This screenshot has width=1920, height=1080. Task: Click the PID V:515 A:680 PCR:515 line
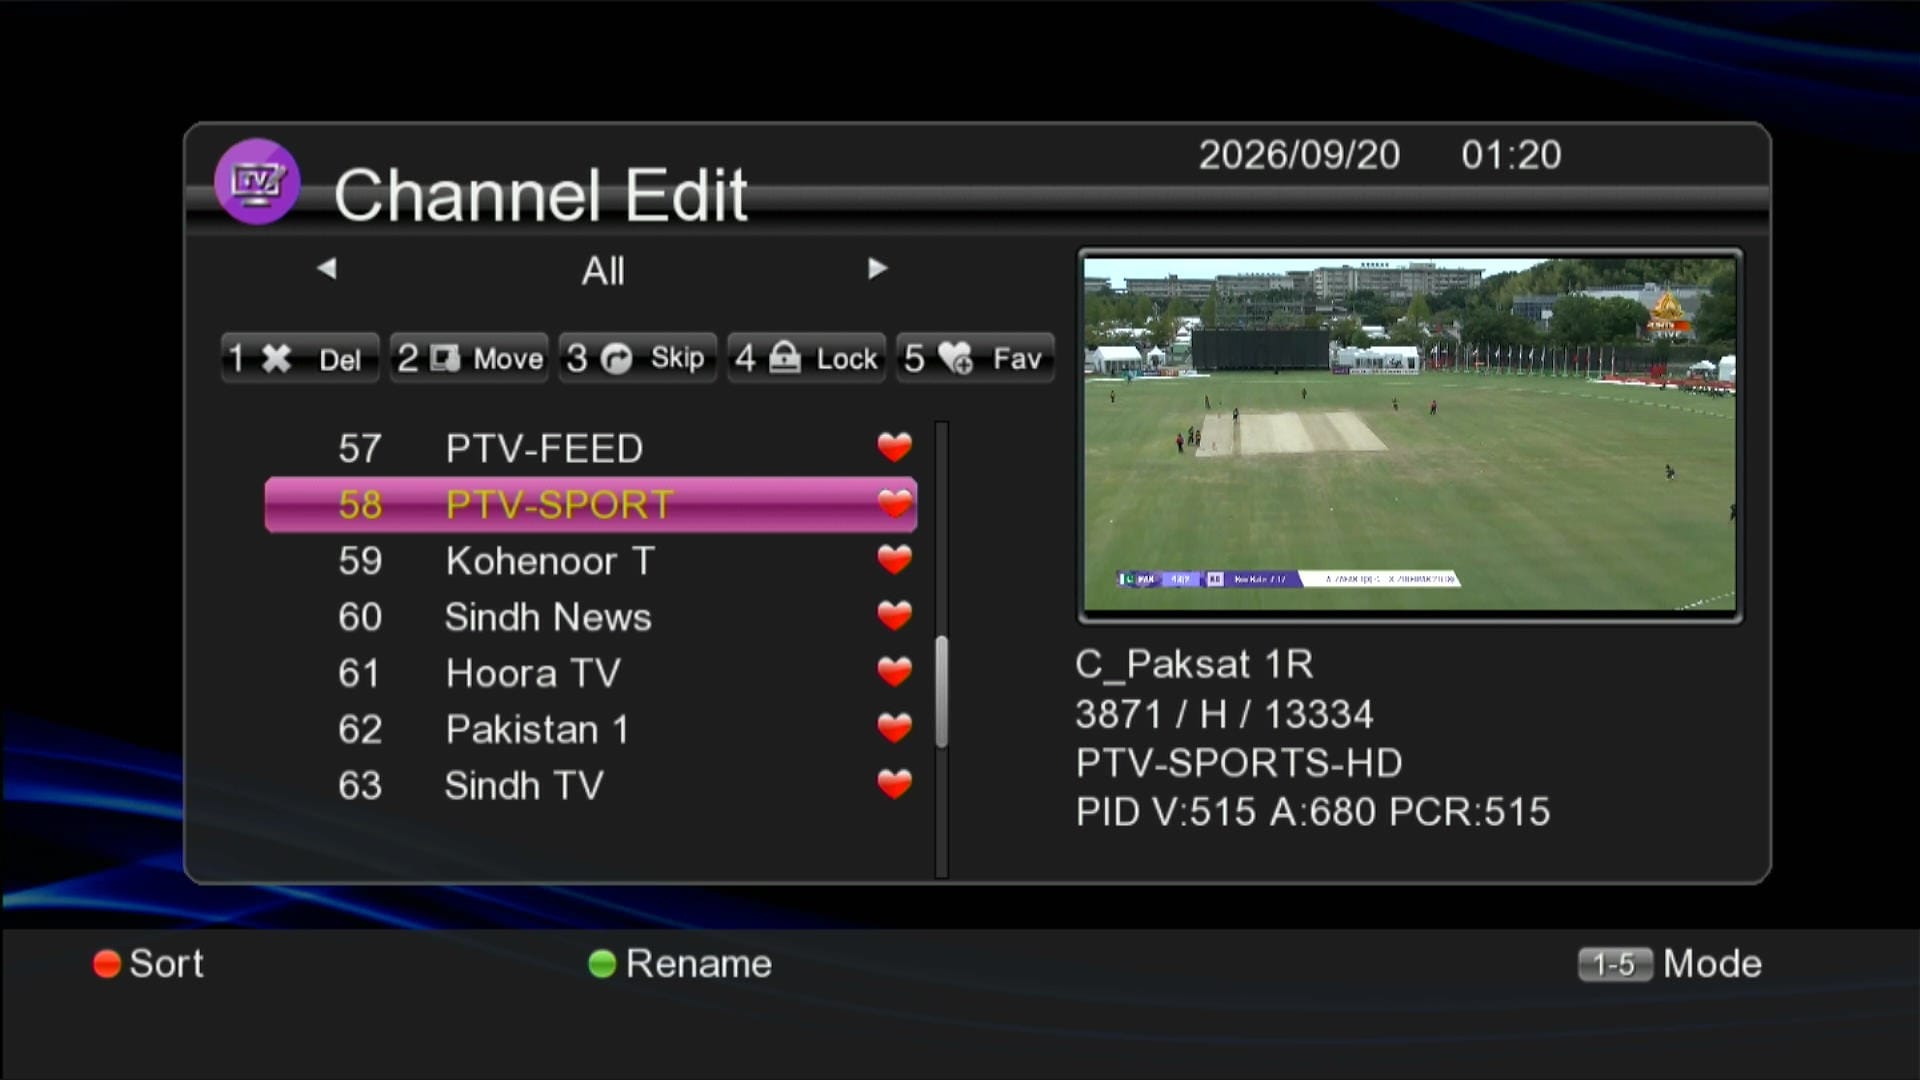(x=1313, y=812)
